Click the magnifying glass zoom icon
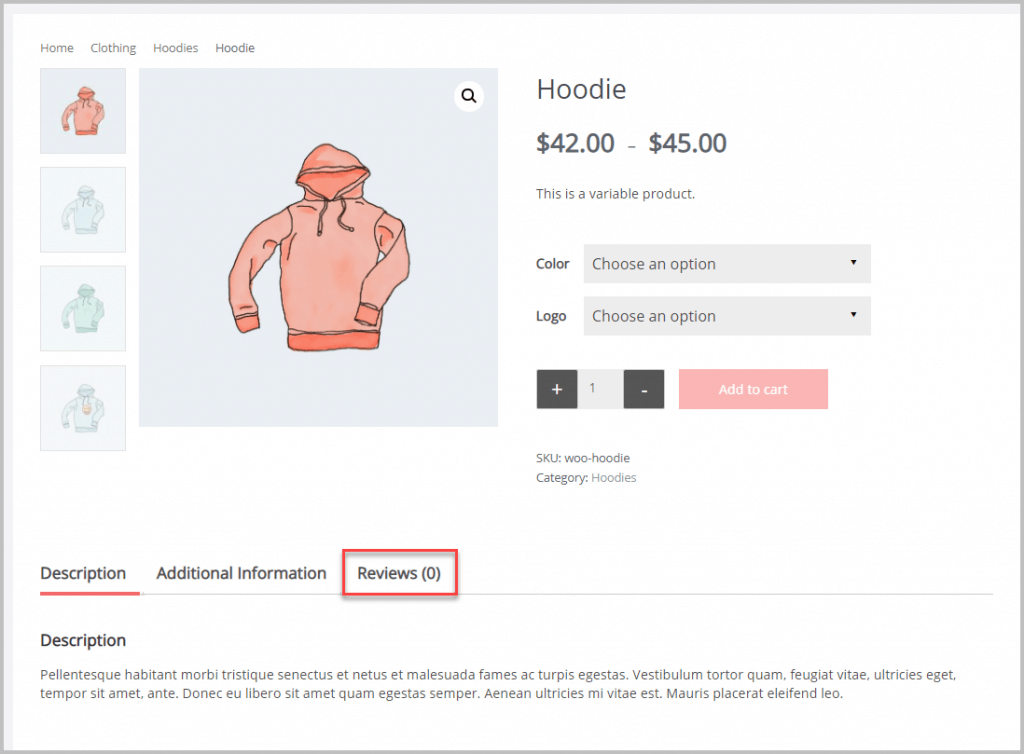Viewport: 1024px width, 754px height. [468, 95]
